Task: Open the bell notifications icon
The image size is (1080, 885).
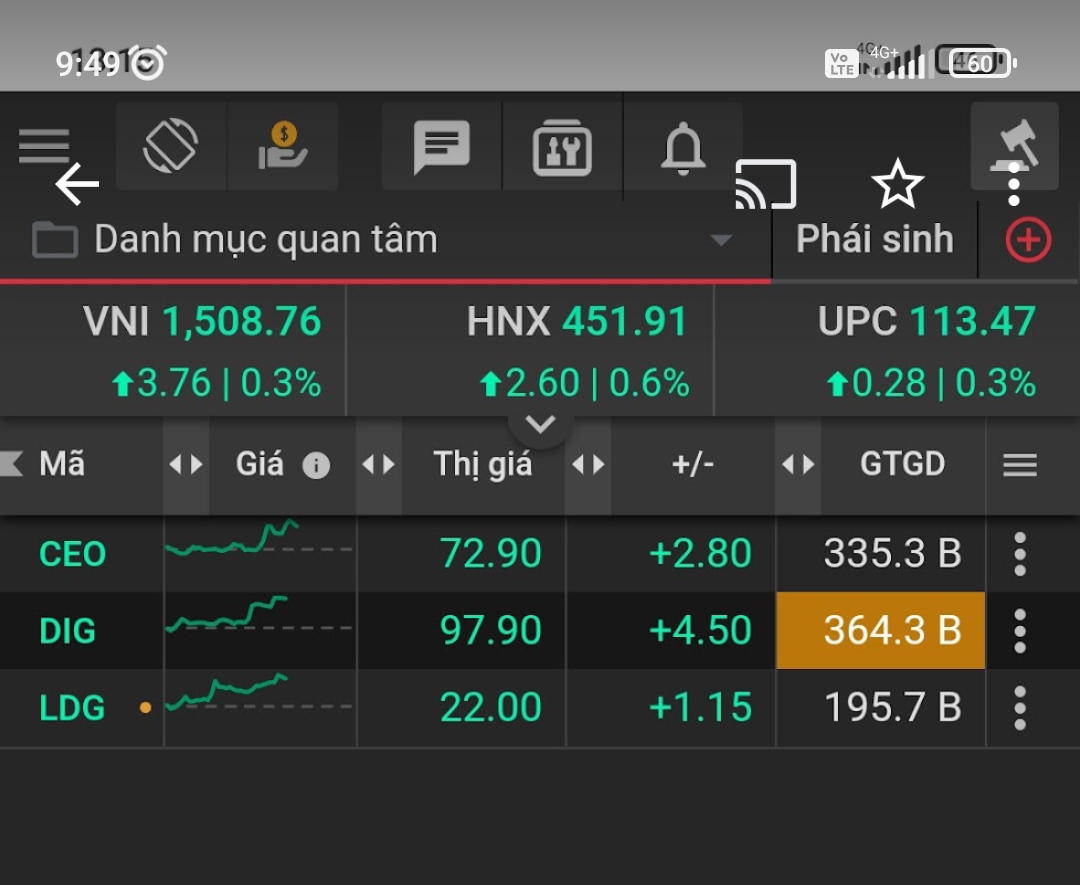Action: [683, 148]
